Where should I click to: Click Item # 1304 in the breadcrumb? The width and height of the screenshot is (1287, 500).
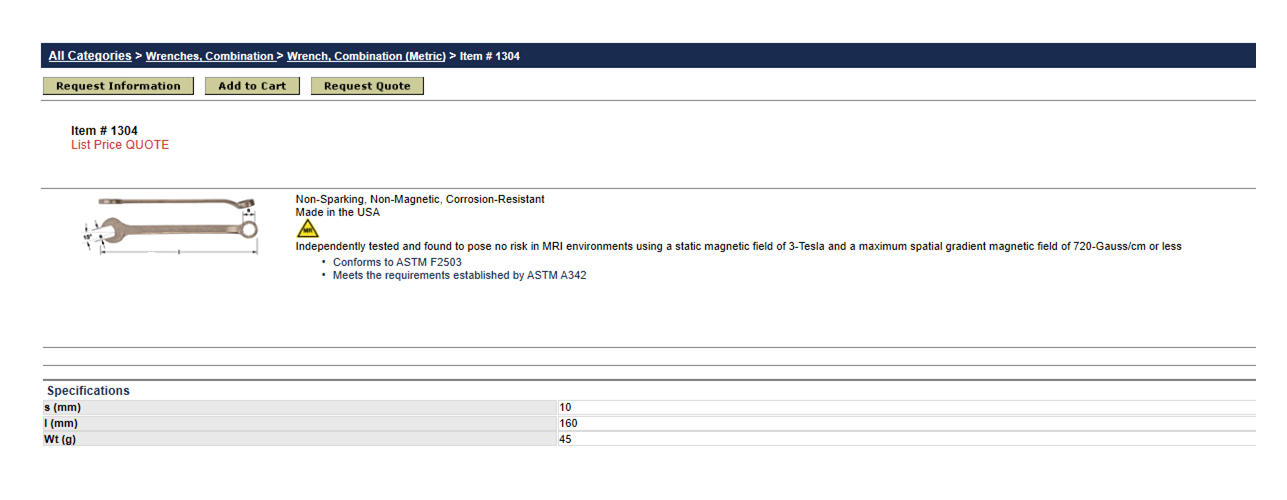tap(490, 56)
